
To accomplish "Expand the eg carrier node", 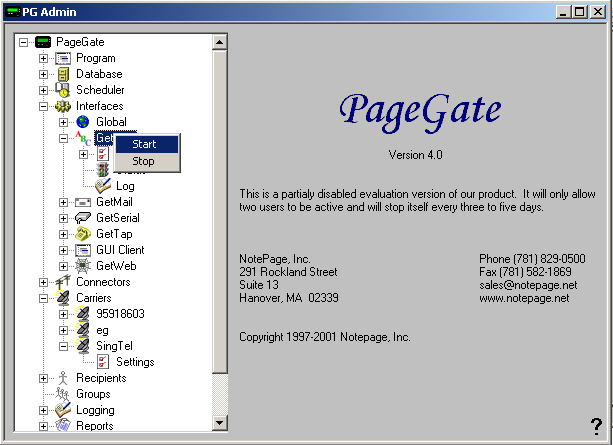I will coord(63,330).
